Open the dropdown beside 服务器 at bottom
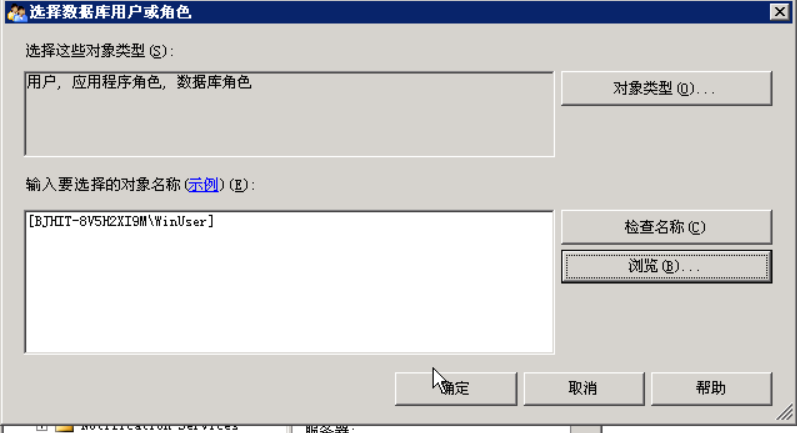 pos(585,429)
